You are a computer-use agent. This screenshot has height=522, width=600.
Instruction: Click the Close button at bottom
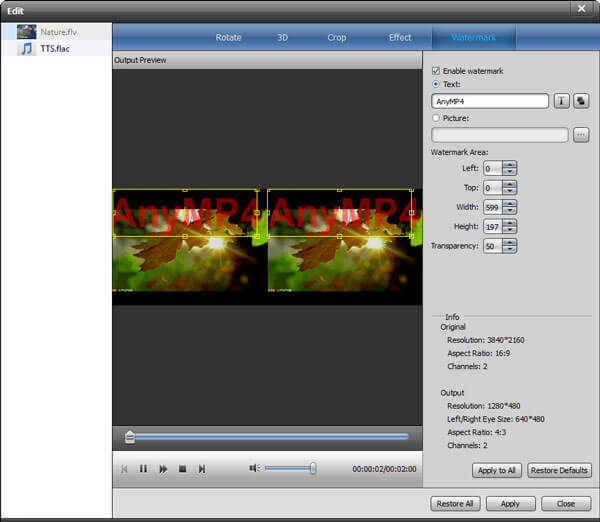(566, 504)
